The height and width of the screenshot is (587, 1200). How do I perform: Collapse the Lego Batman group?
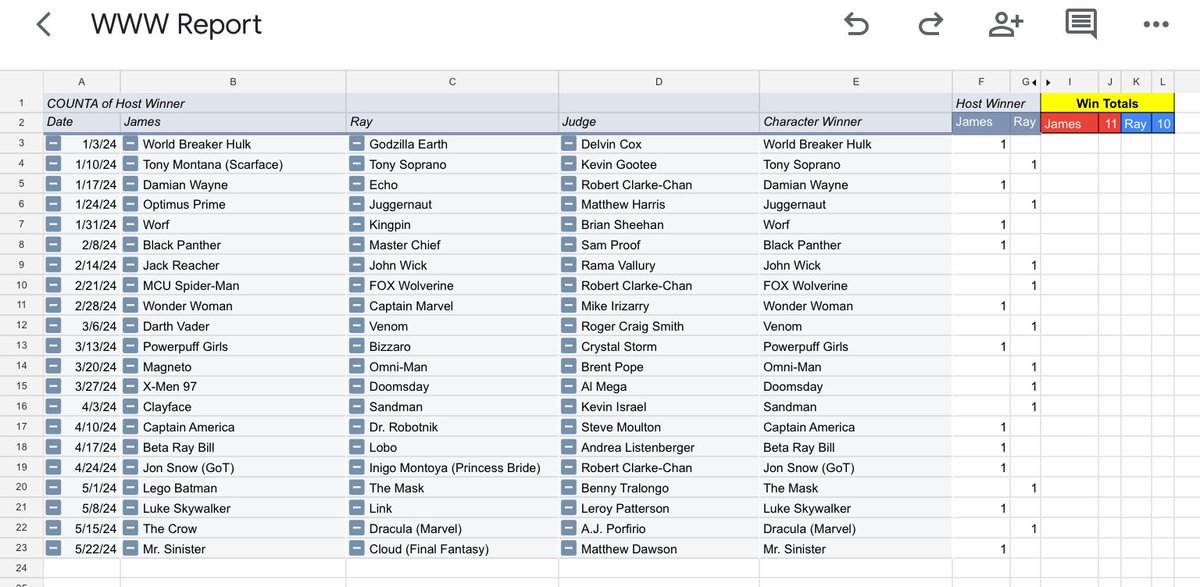click(130, 488)
